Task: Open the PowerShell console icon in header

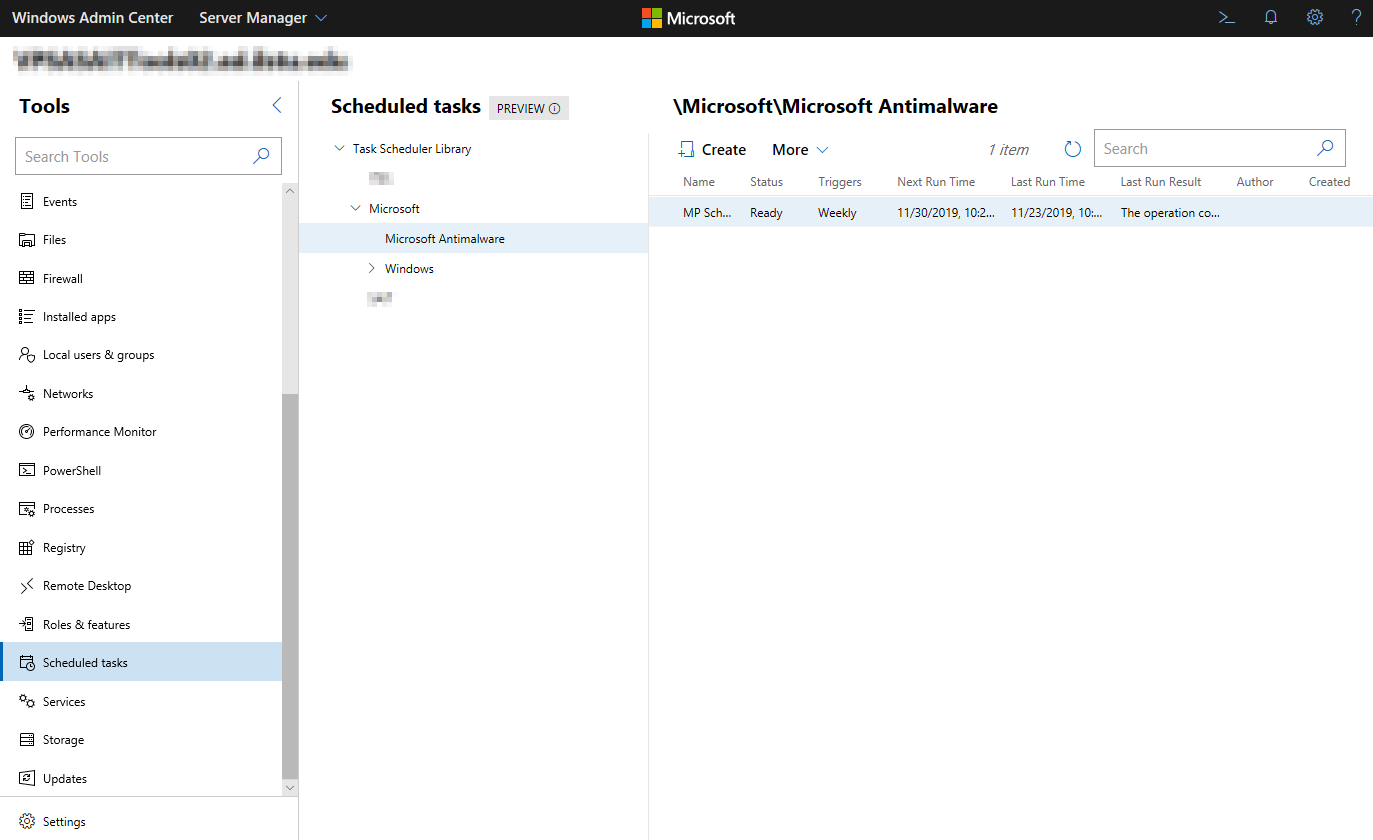Action: 1226,17
